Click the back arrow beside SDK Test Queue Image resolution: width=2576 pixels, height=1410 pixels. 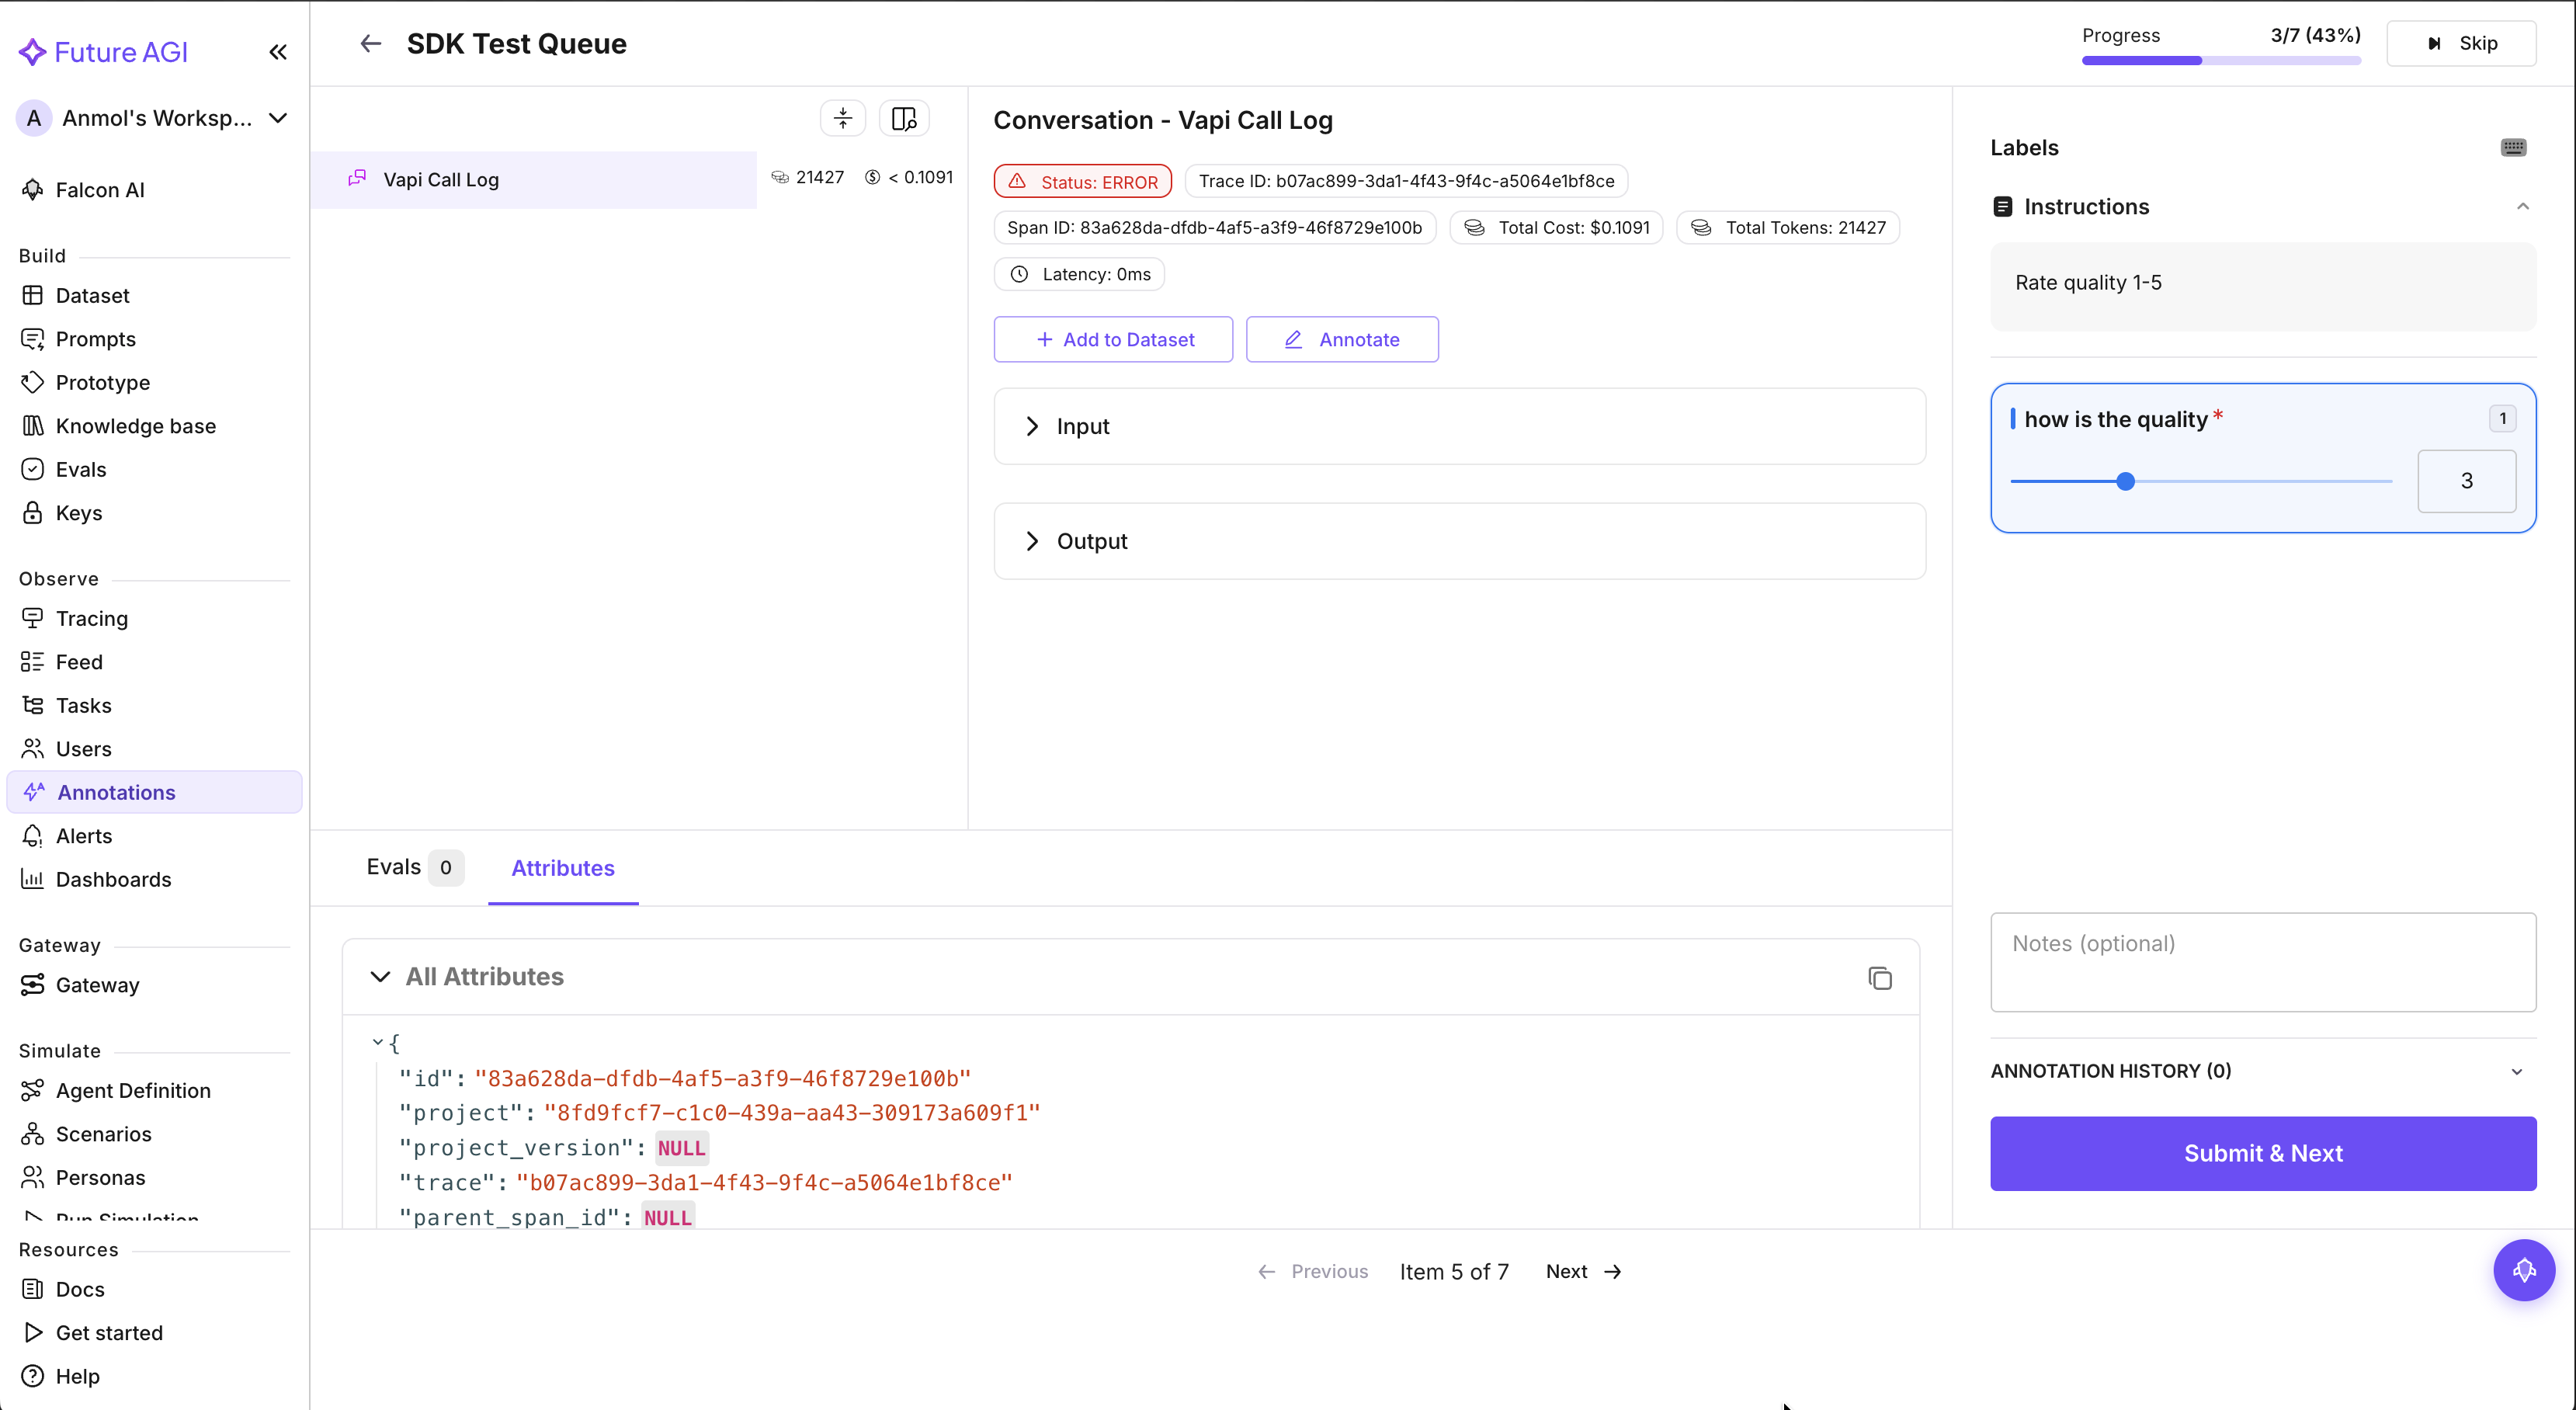click(x=370, y=44)
